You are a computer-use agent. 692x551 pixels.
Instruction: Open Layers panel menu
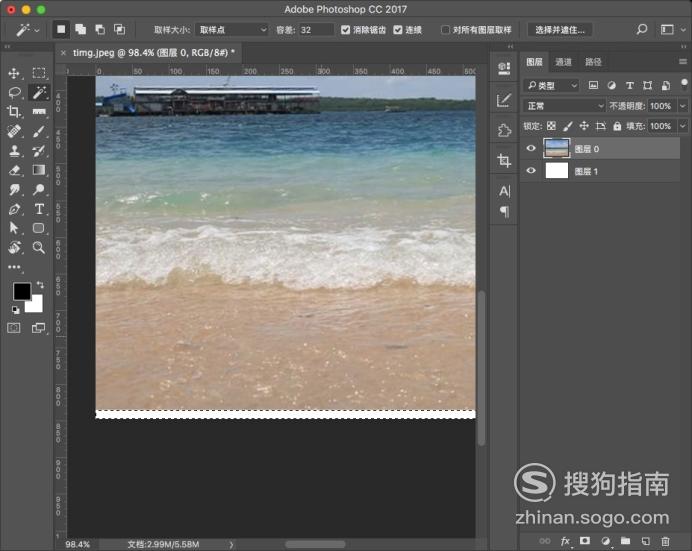683,62
